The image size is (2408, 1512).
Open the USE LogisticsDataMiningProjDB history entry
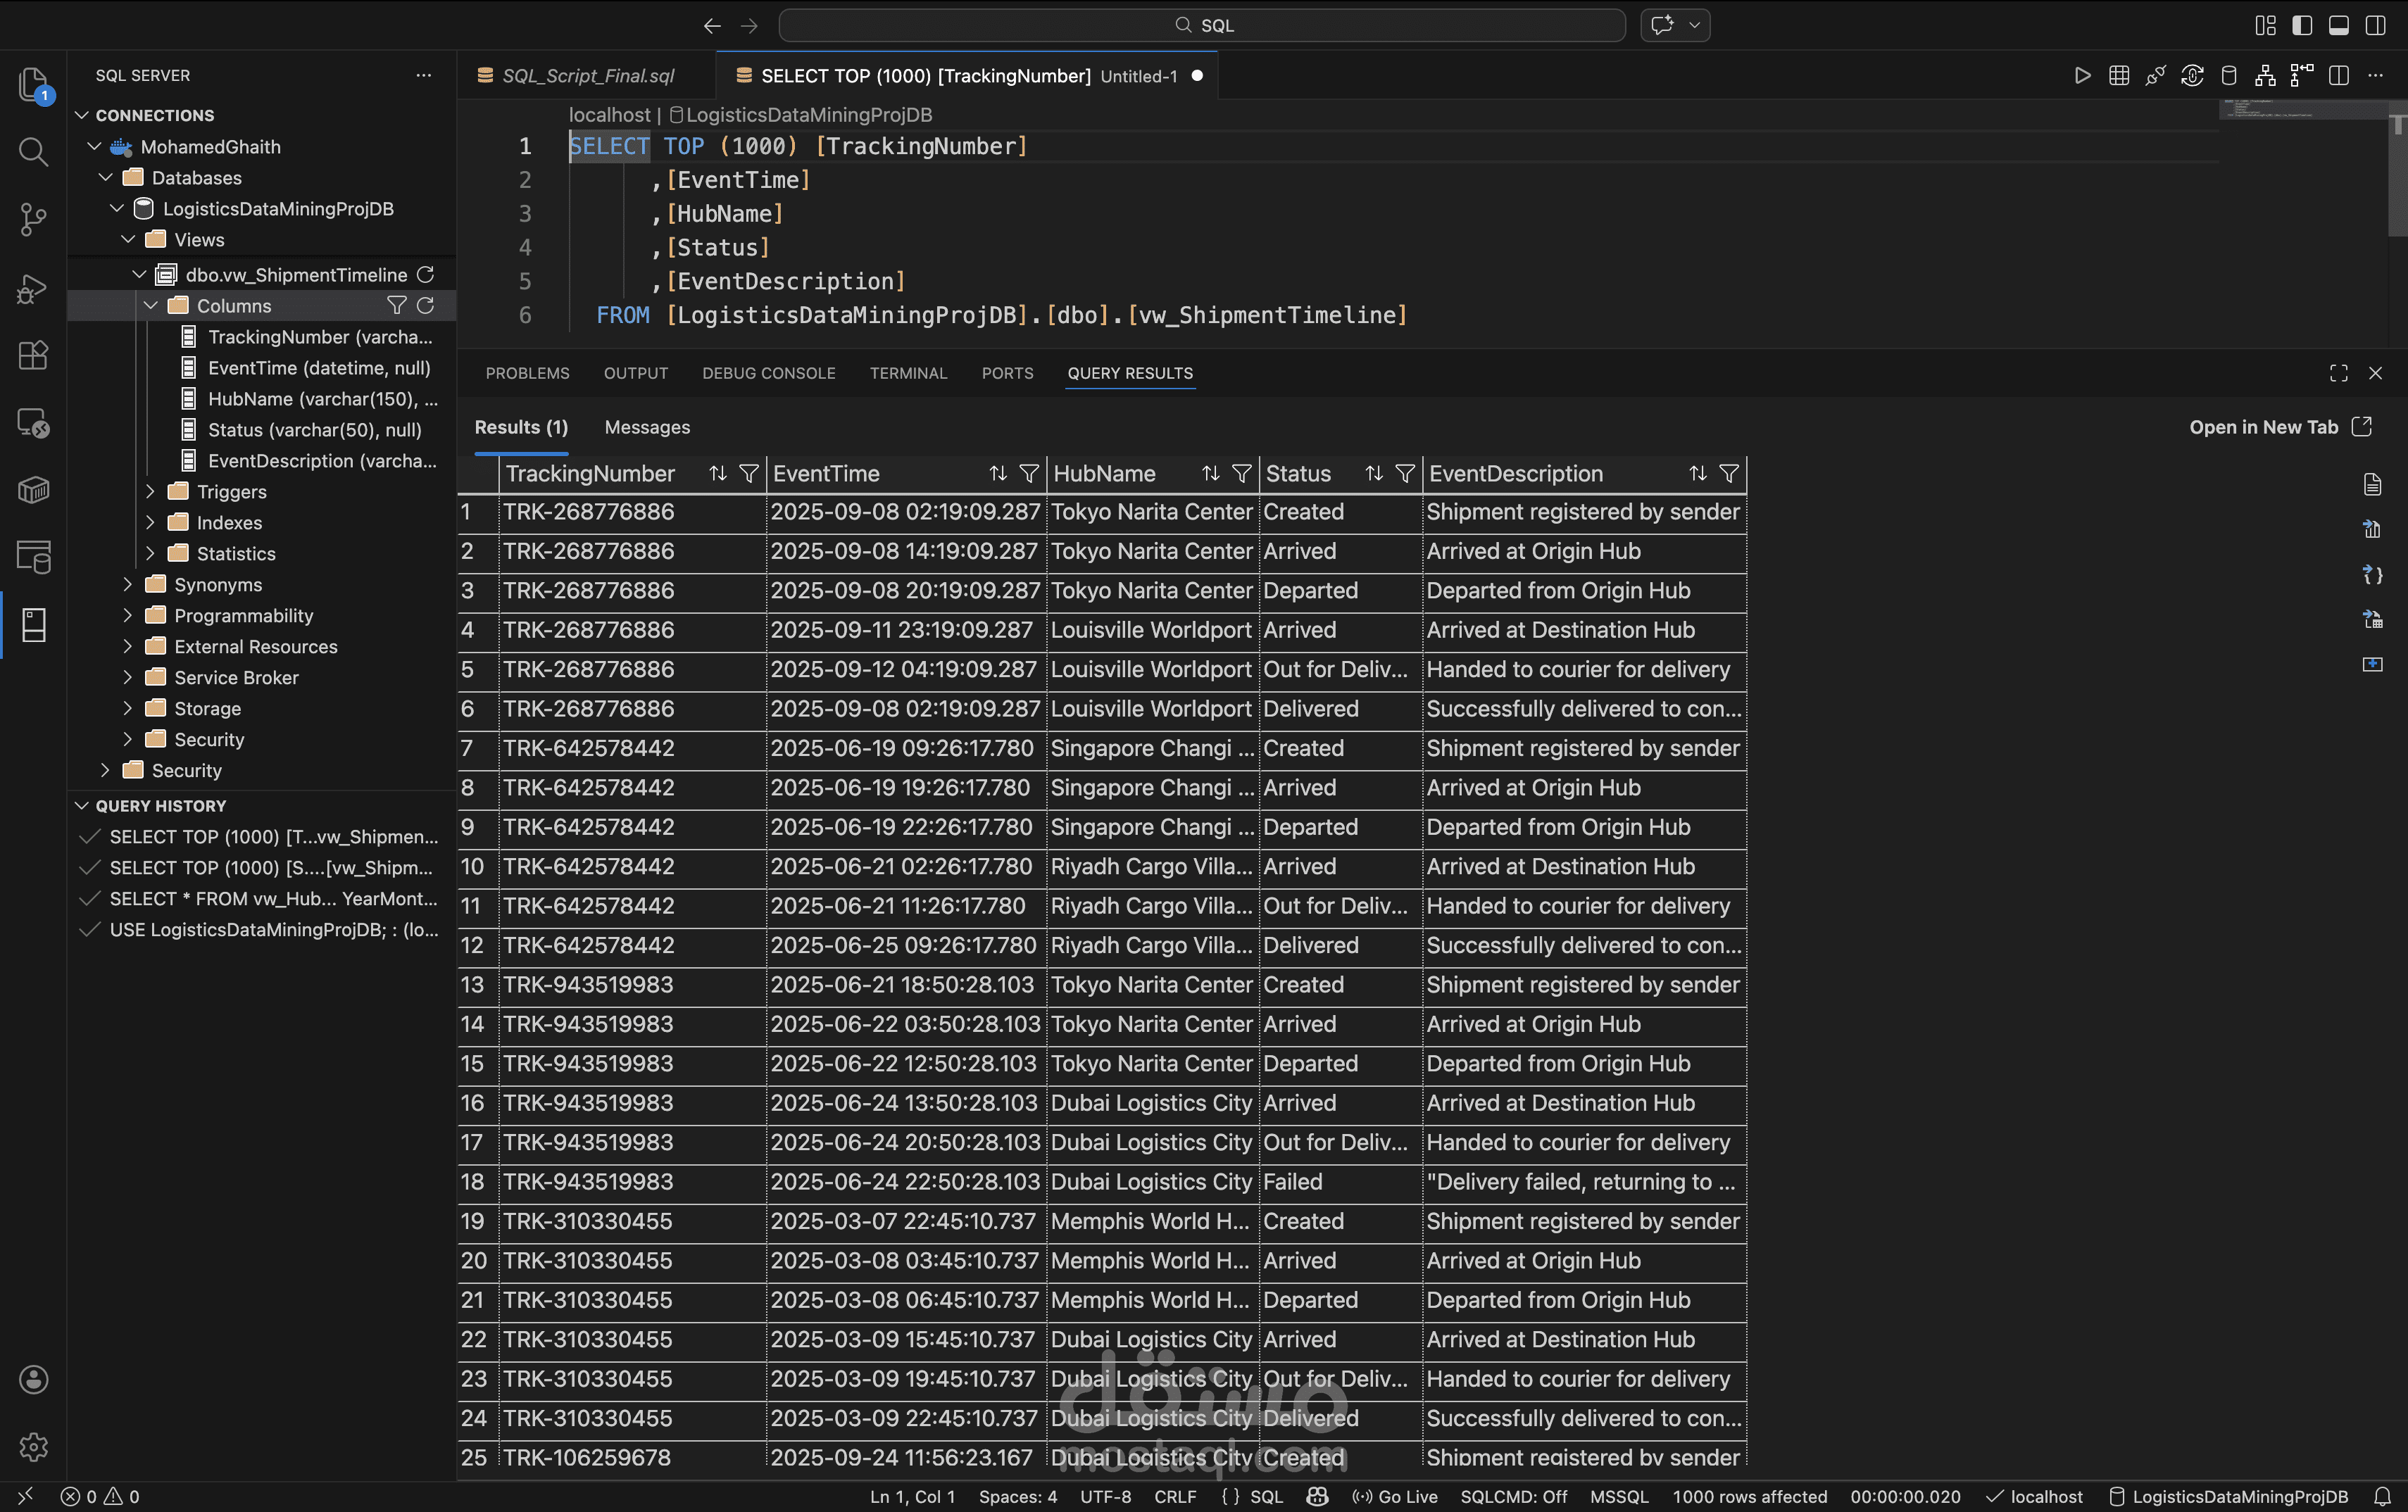262,930
